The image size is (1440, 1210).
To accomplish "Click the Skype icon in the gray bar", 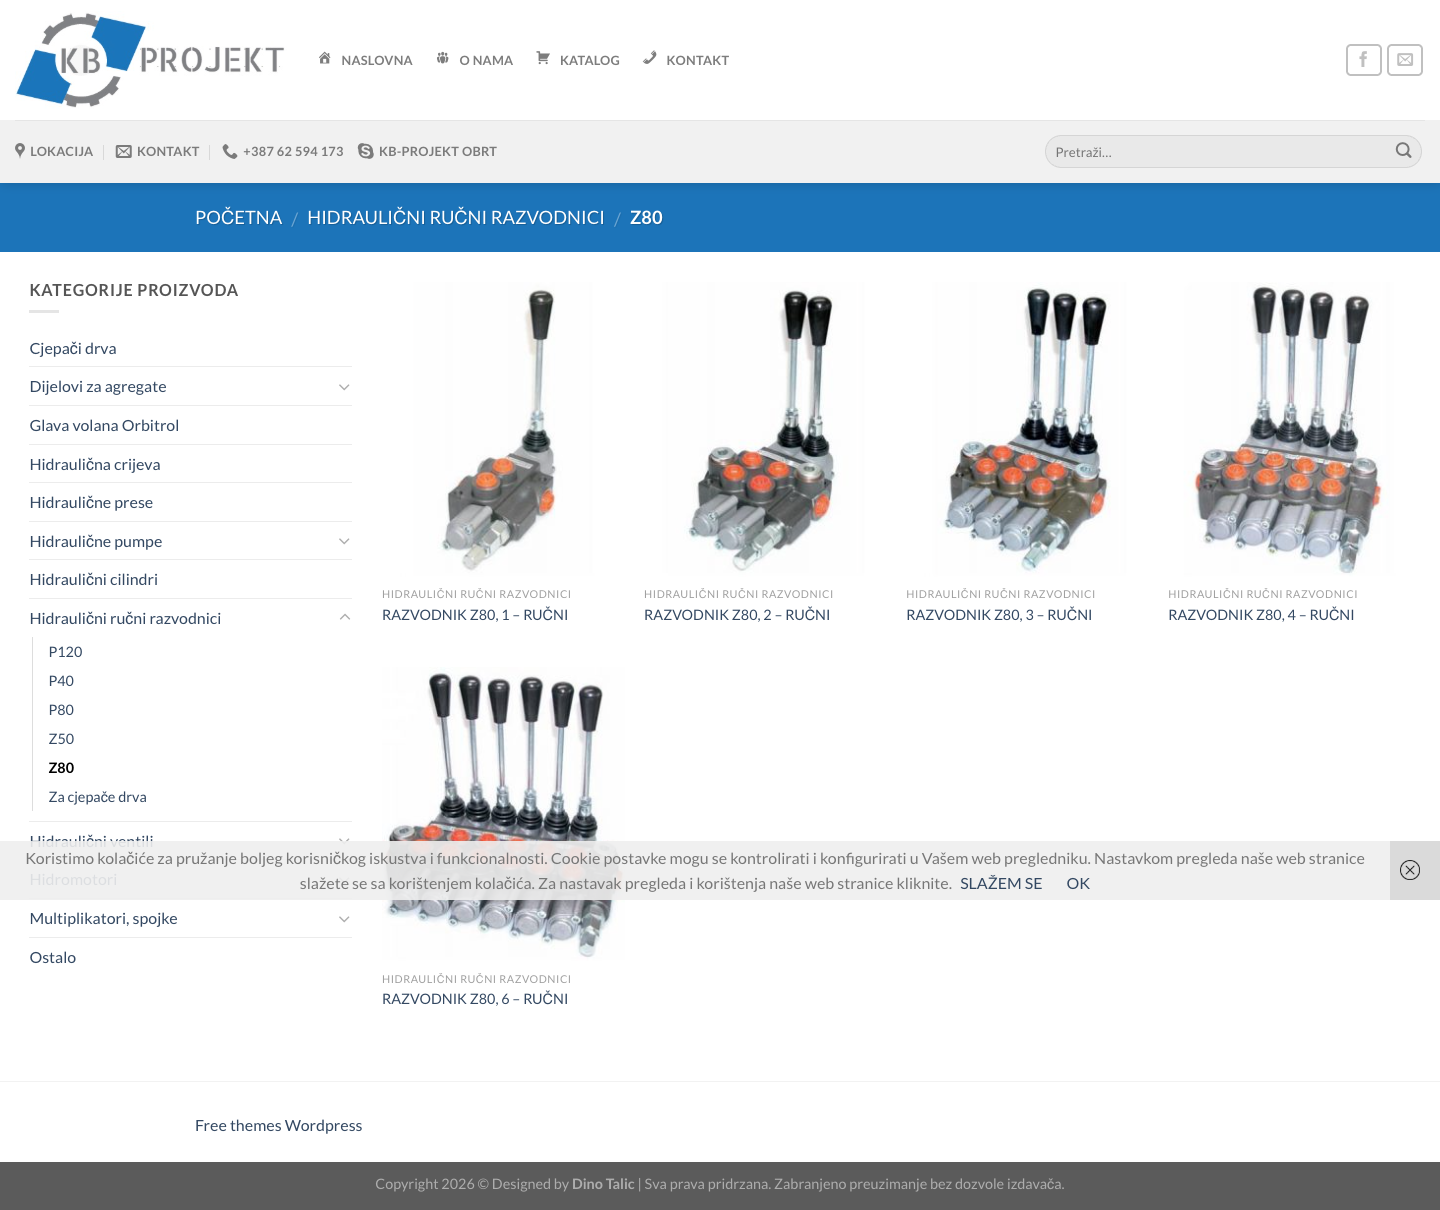I will (x=366, y=151).
